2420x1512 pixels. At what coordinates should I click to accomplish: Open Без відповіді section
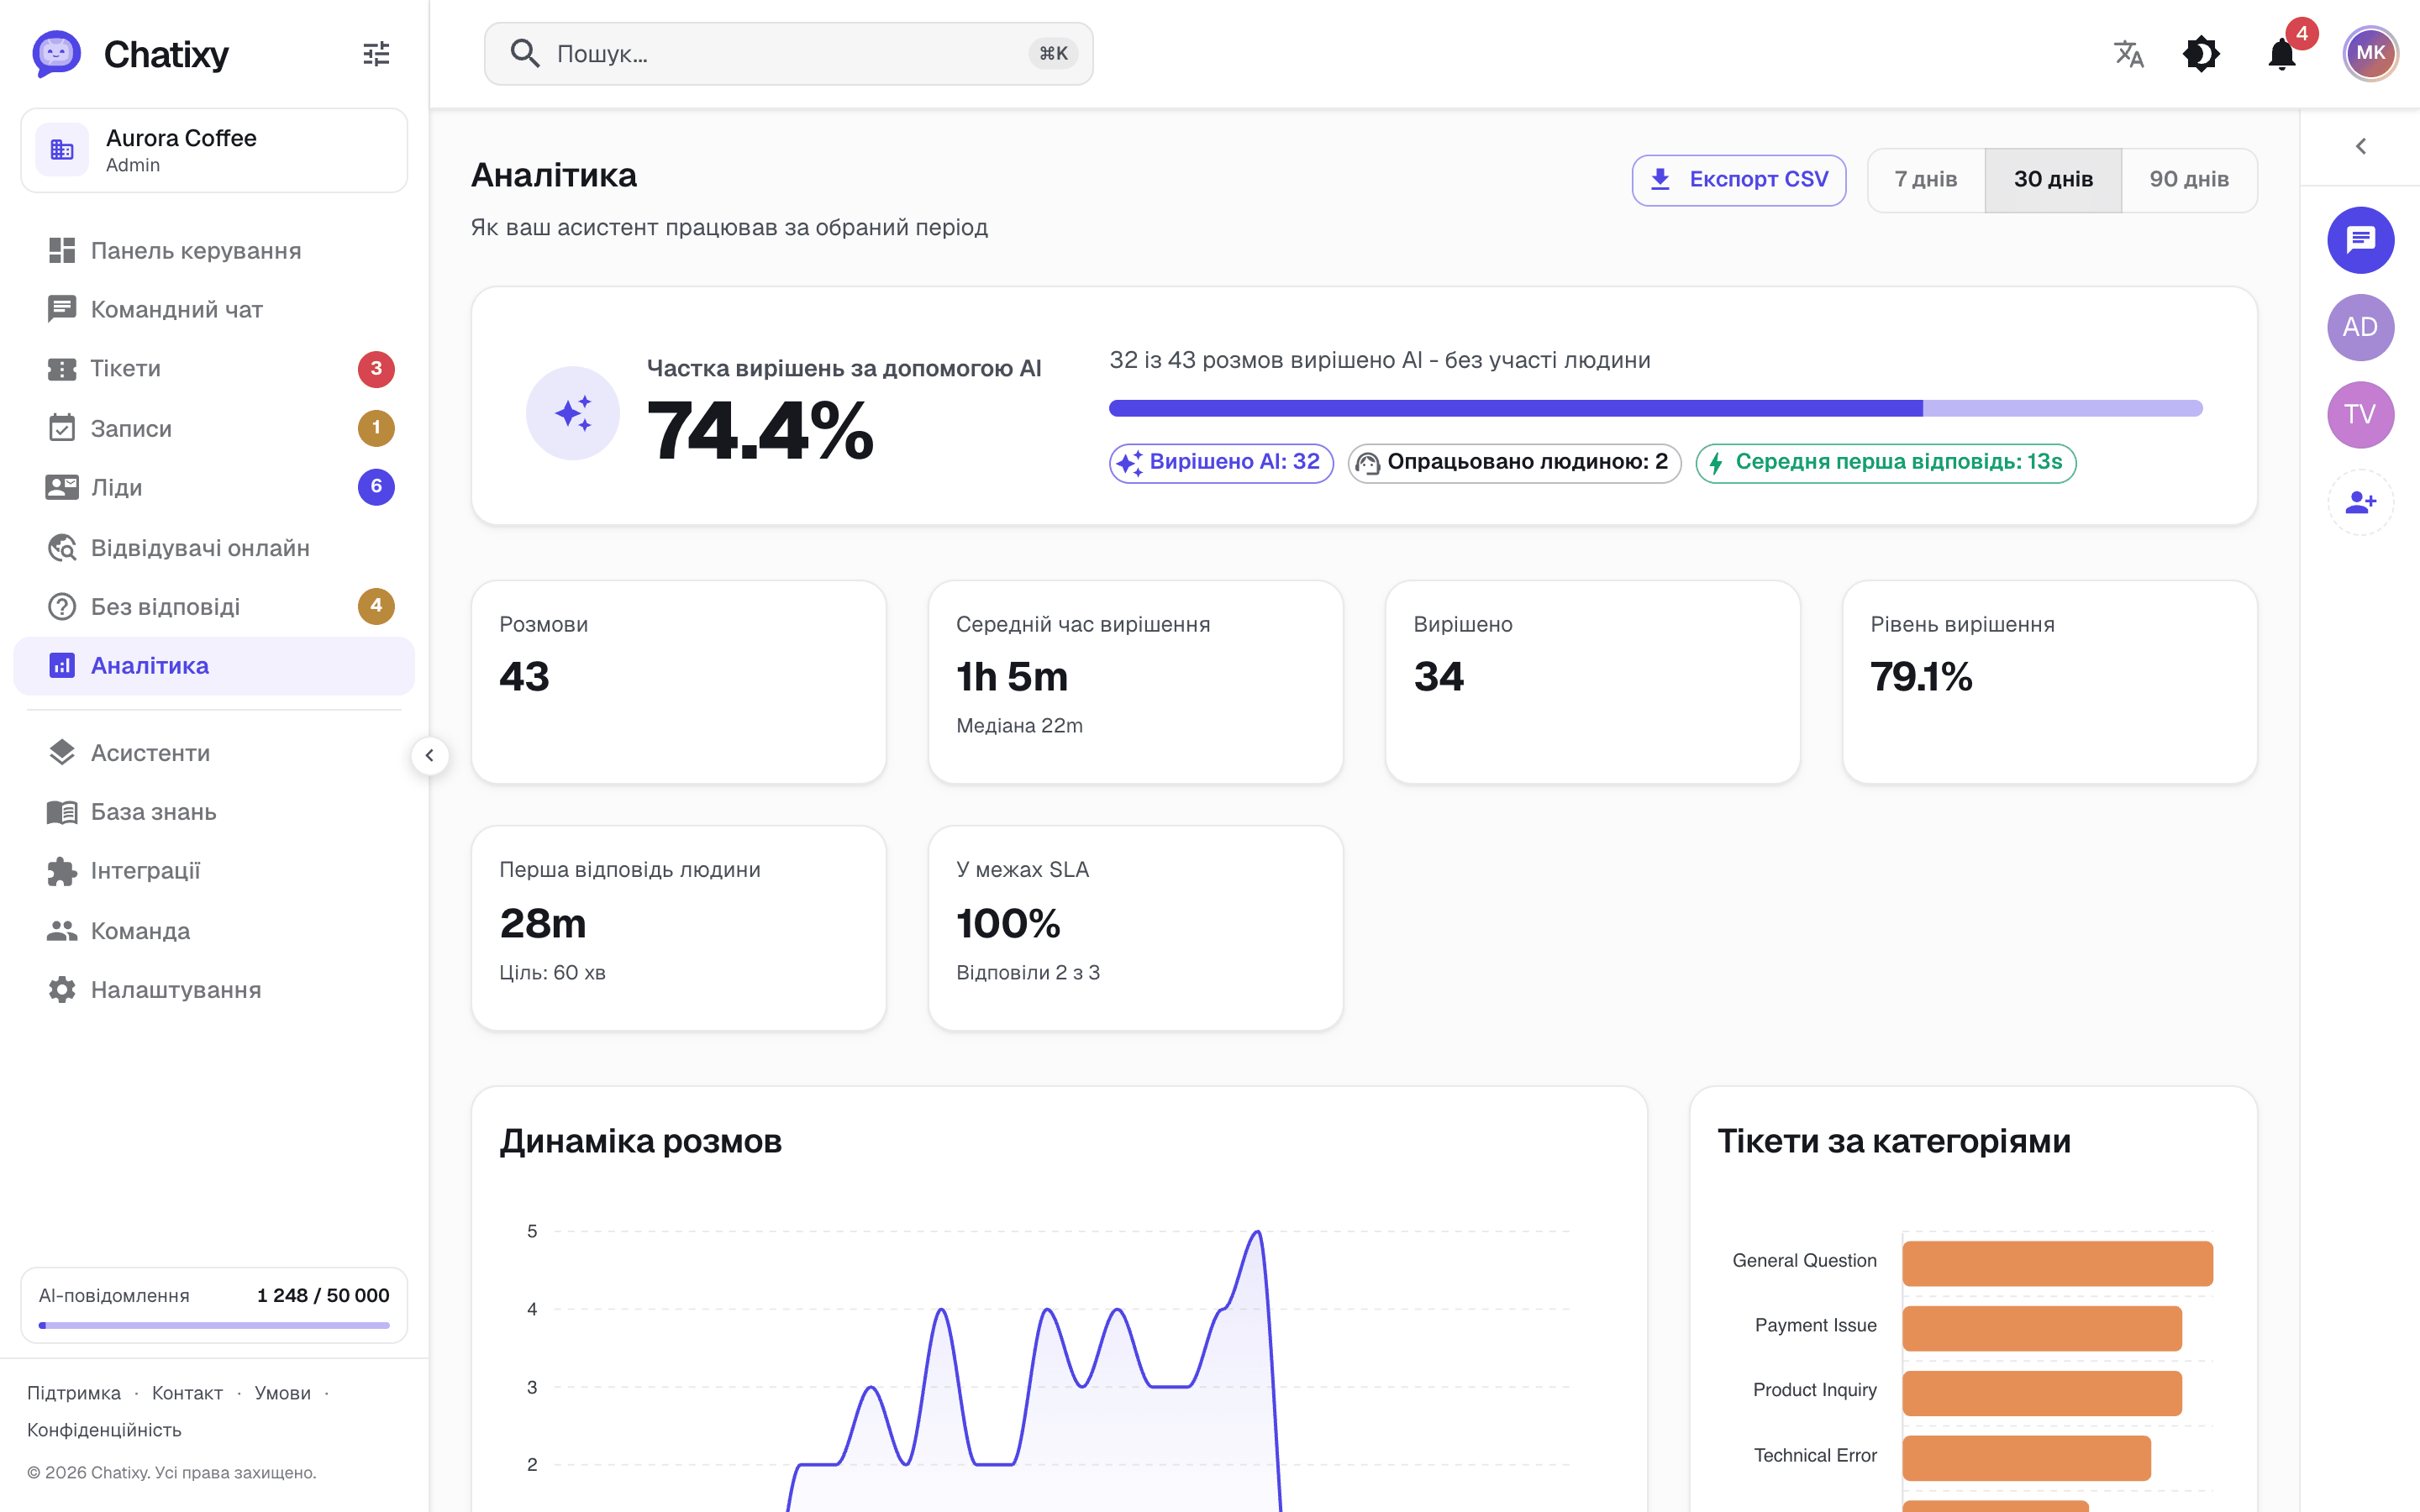pyautogui.click(x=214, y=606)
